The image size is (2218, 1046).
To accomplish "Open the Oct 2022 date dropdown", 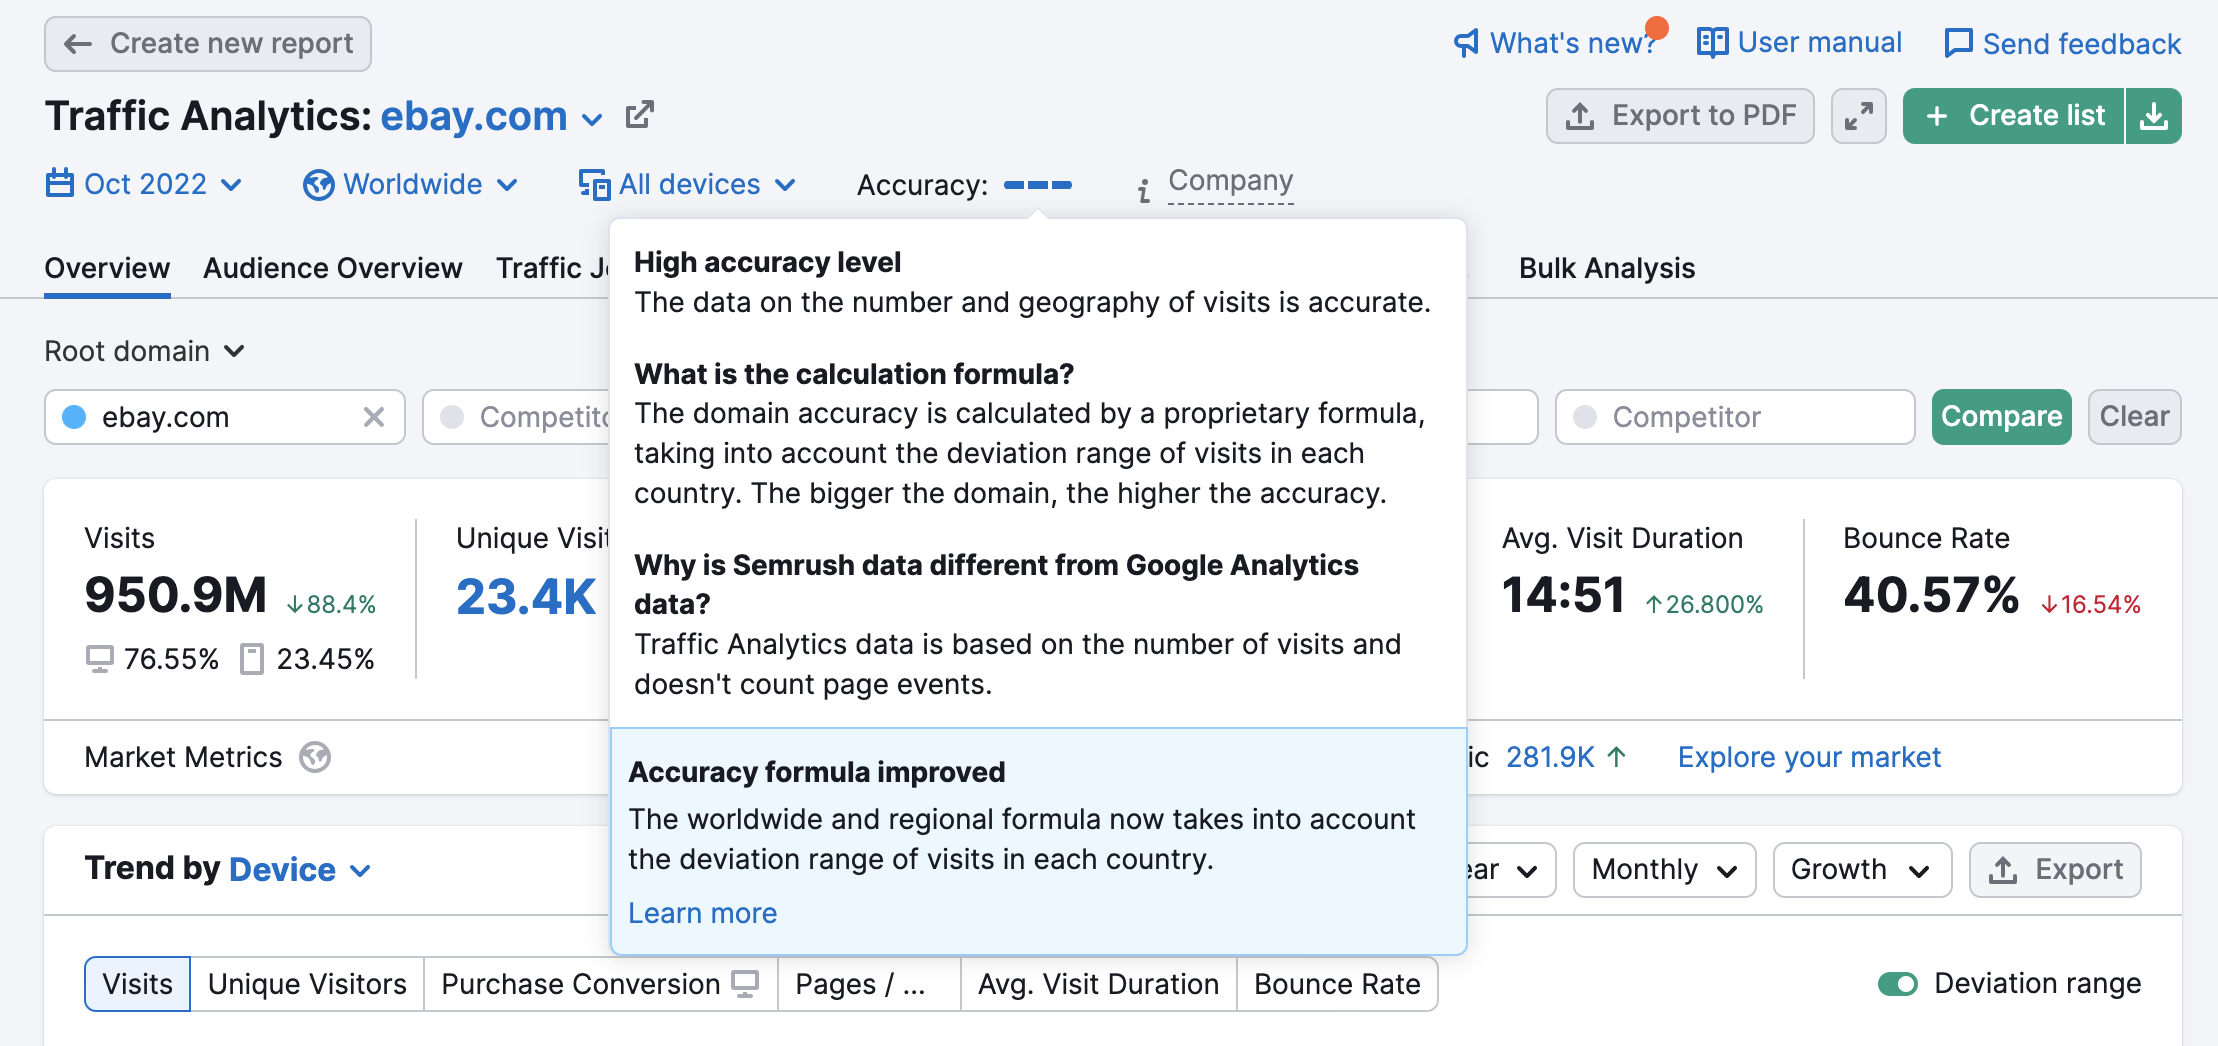I will 144,185.
